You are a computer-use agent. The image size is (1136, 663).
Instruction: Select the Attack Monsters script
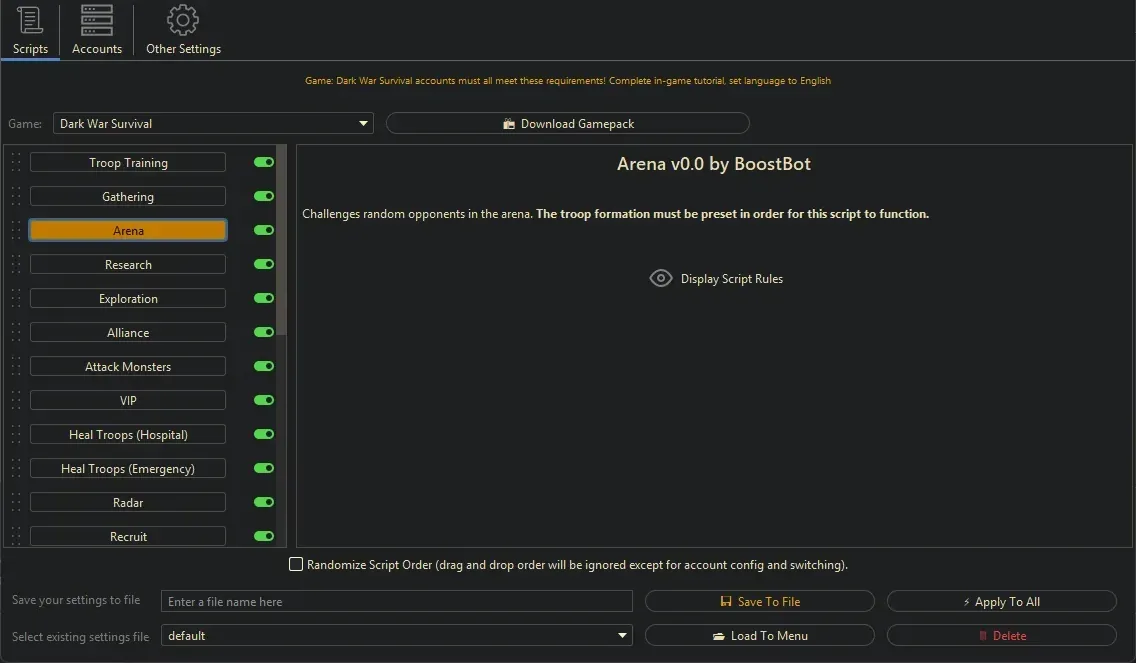click(x=128, y=367)
